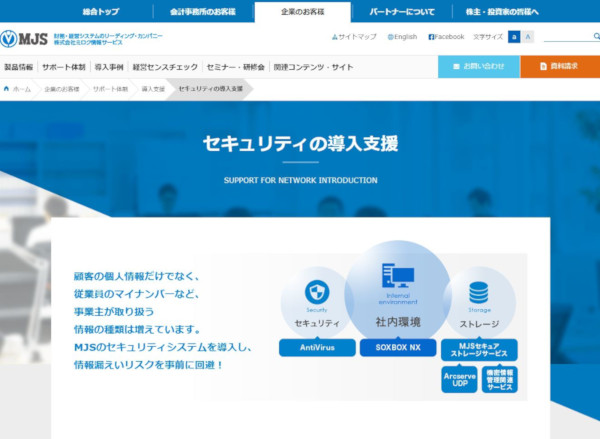The height and width of the screenshot is (439, 600).
Task: Click the search magnifier icon
Action: (x=596, y=36)
